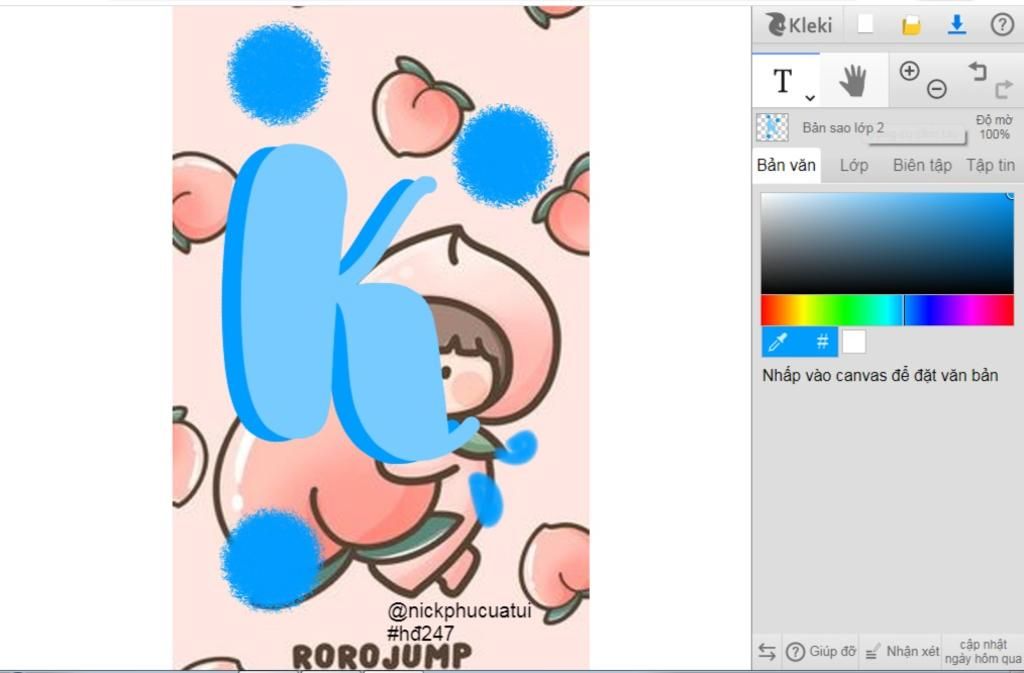Create a new image with the blank page icon
1024x673 pixels.
click(x=865, y=24)
